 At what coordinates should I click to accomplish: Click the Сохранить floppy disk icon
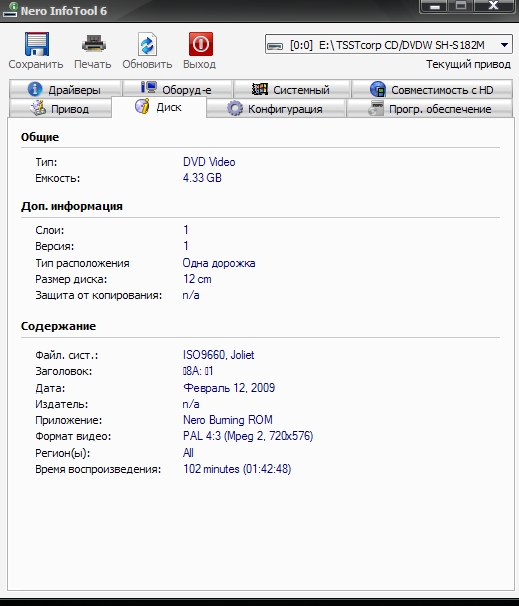coord(37,44)
